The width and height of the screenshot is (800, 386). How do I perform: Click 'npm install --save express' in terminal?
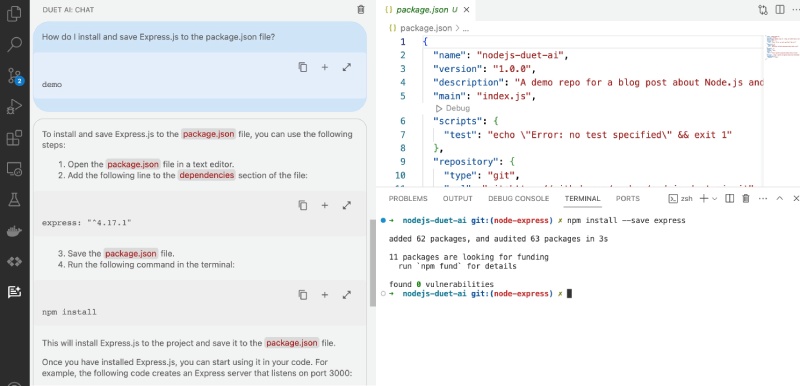(x=627, y=220)
